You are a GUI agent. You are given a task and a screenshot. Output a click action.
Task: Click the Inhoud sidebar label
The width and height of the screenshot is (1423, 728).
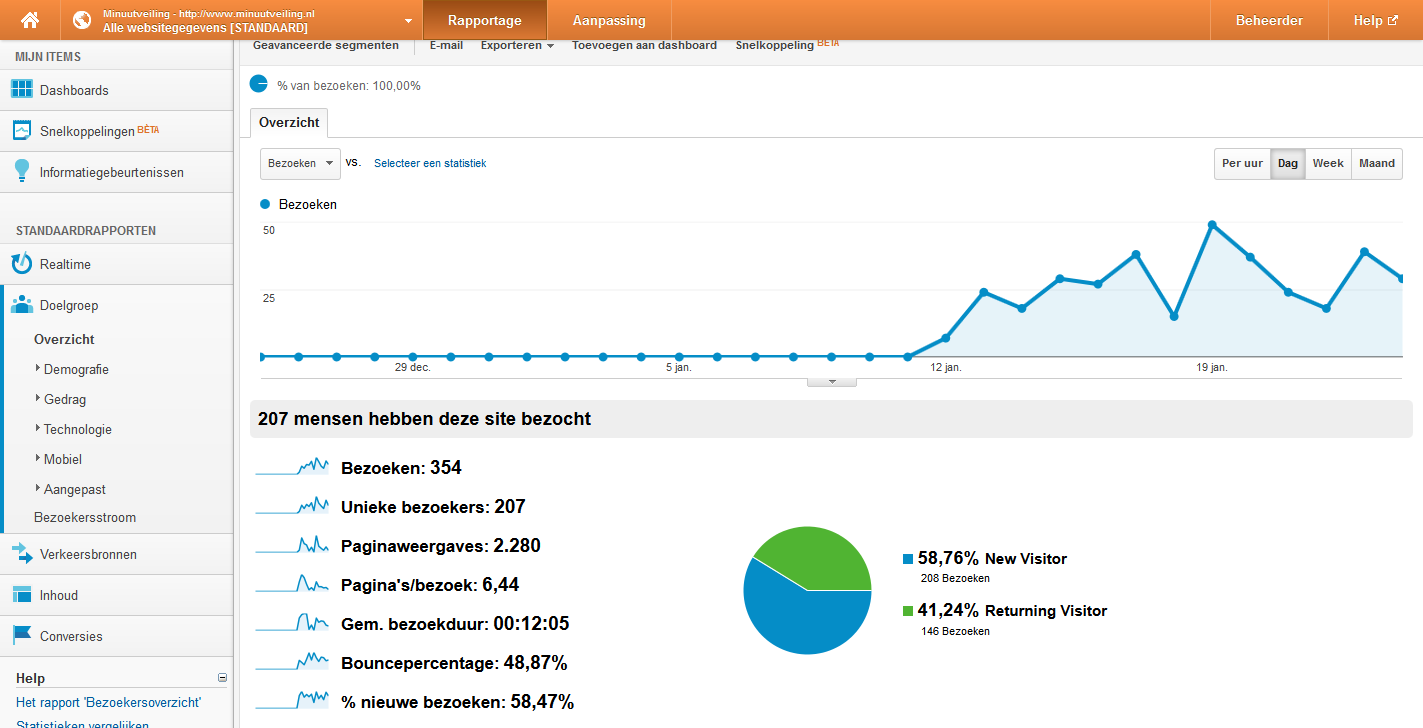pos(59,595)
